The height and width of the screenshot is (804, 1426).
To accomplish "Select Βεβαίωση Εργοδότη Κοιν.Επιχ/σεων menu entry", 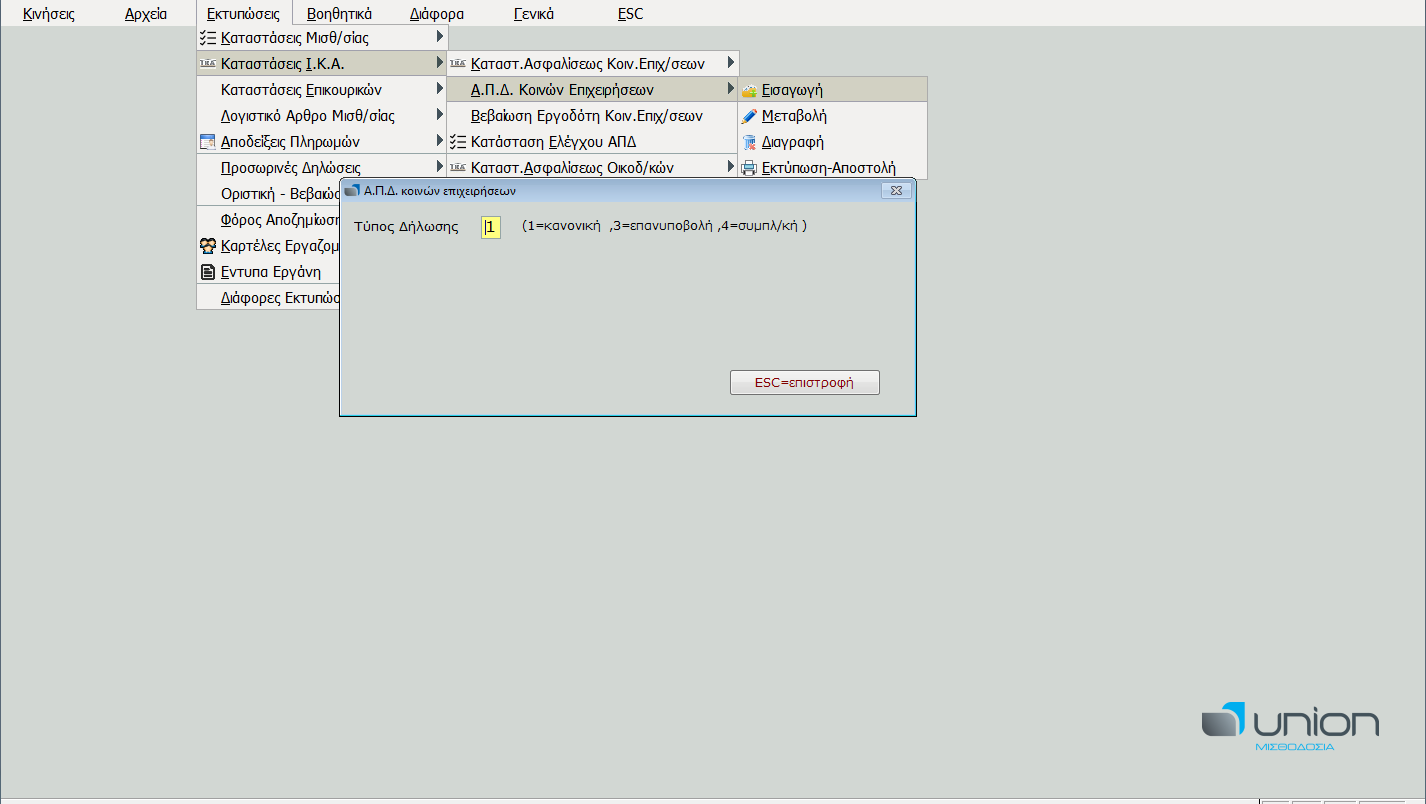I will pos(587,116).
